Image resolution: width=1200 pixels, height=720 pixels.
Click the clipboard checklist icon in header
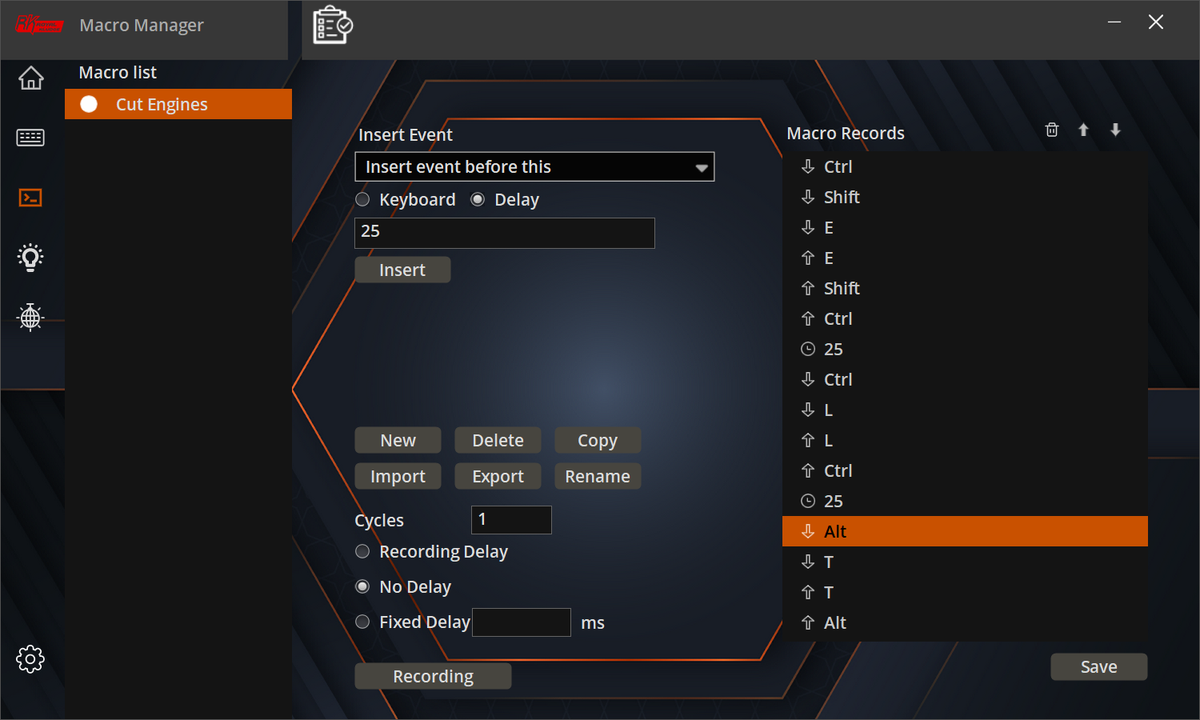tap(332, 24)
